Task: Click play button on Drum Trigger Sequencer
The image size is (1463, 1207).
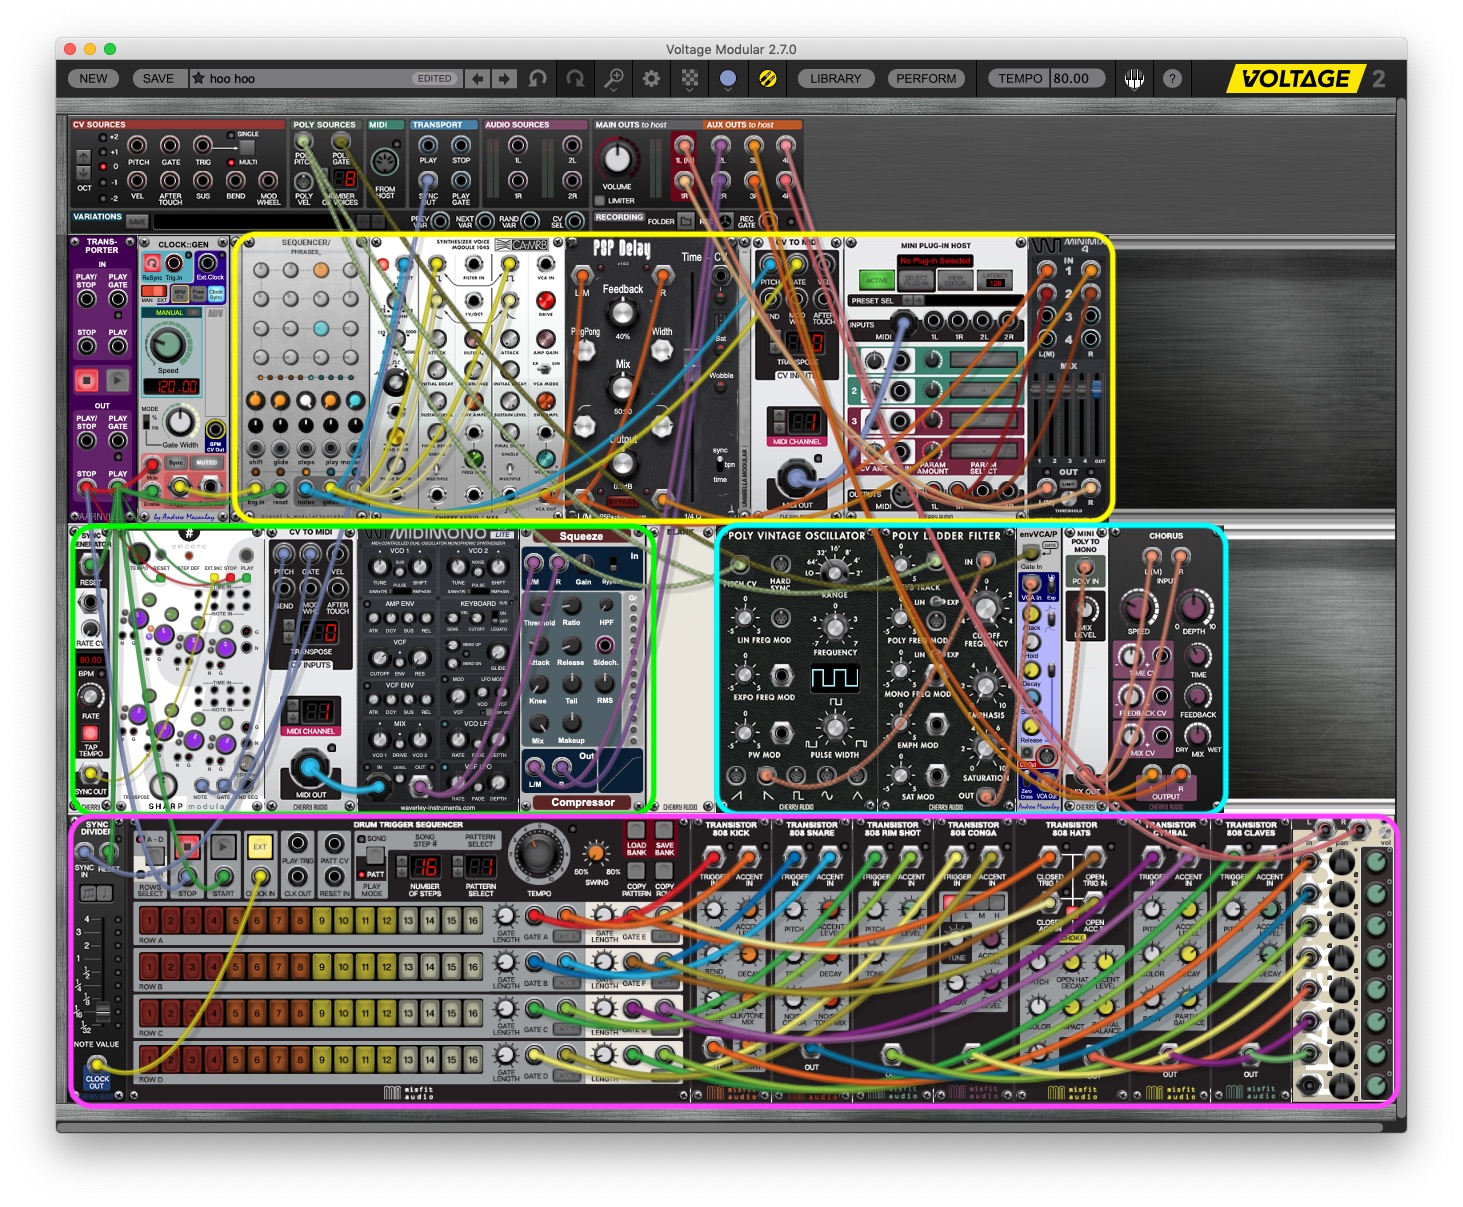Action: (x=223, y=847)
